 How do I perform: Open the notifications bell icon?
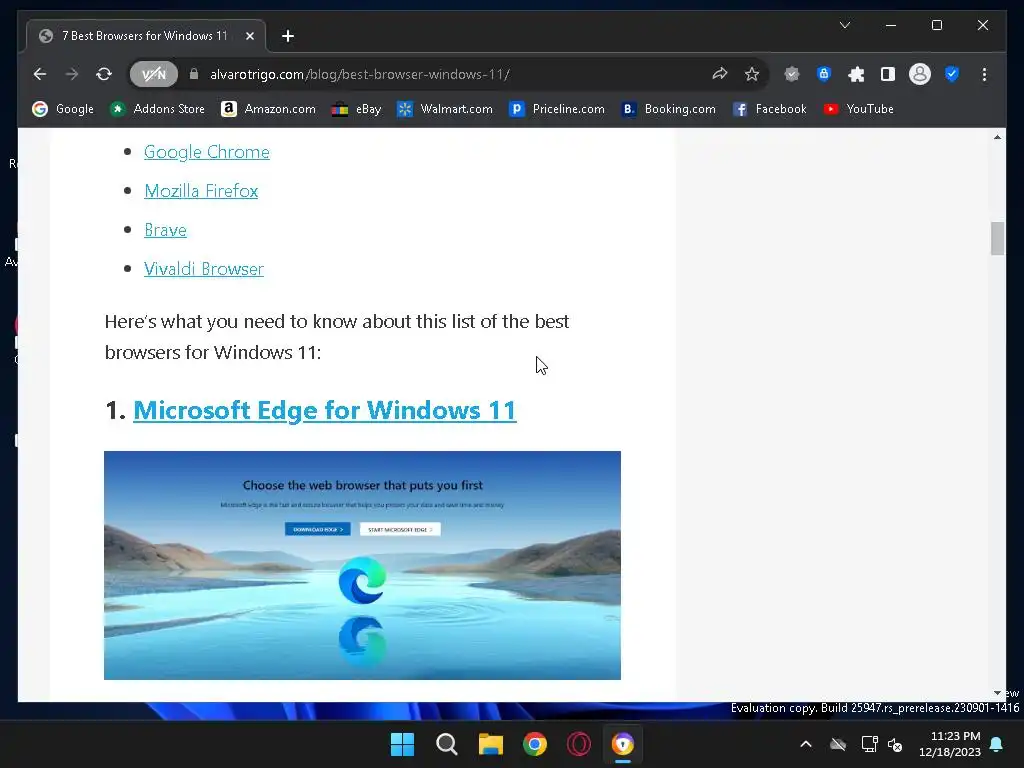[x=997, y=744]
